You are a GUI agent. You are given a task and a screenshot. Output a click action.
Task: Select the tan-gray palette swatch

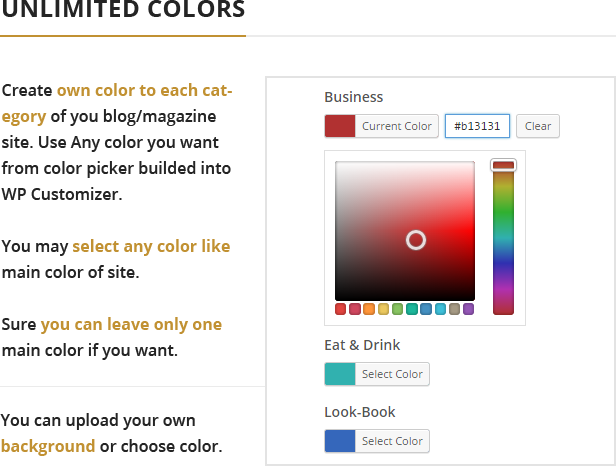[454, 309]
